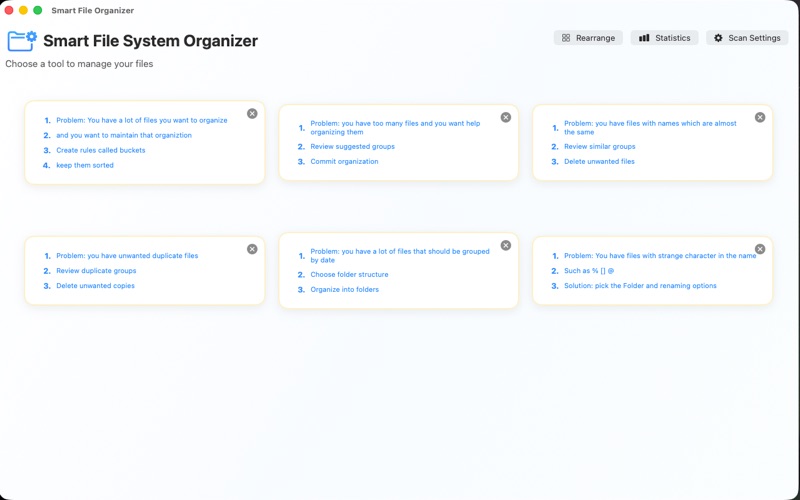
Task: Click 'Choose folder structure' step
Action: point(349,274)
